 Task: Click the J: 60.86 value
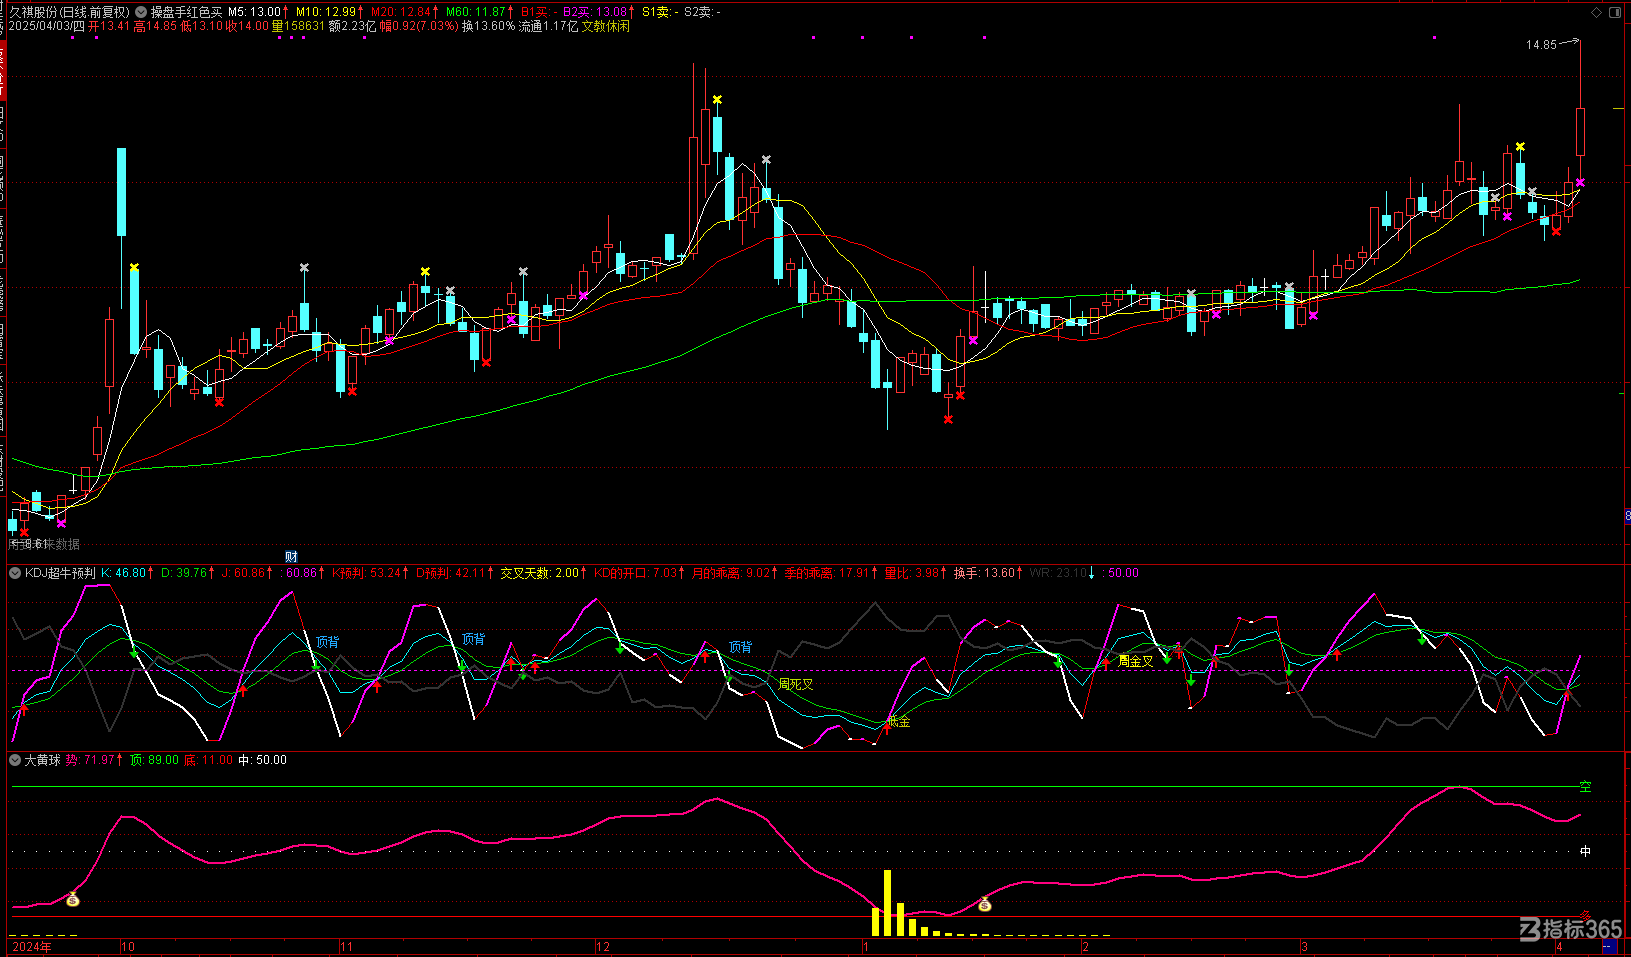[x=243, y=573]
